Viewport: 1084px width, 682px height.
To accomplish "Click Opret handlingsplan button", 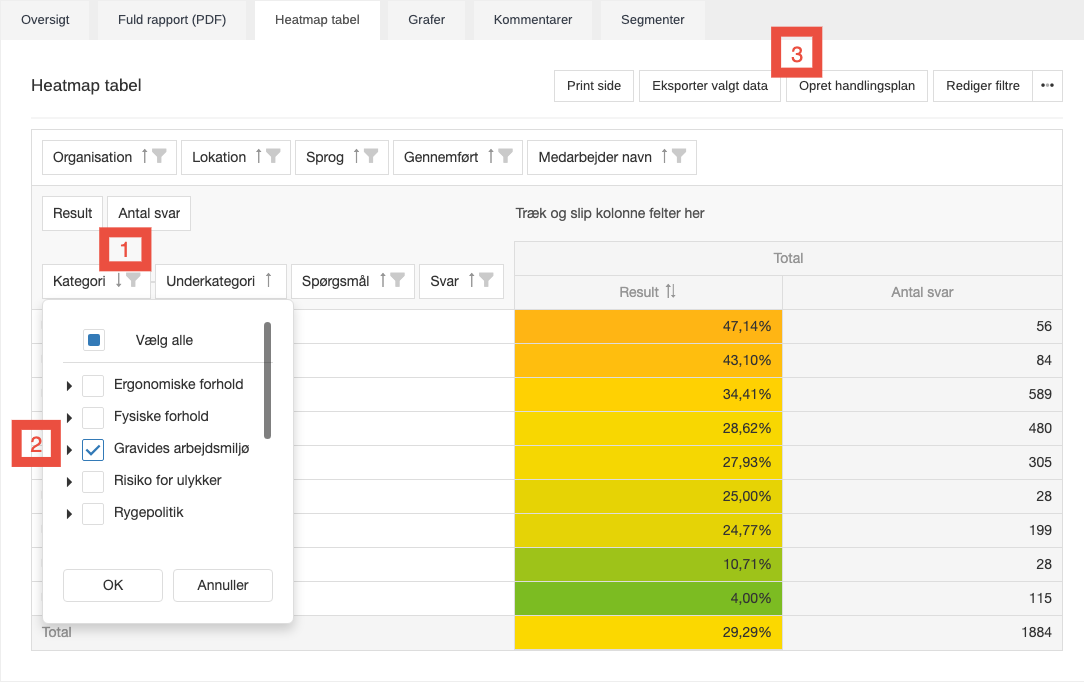I will click(857, 86).
